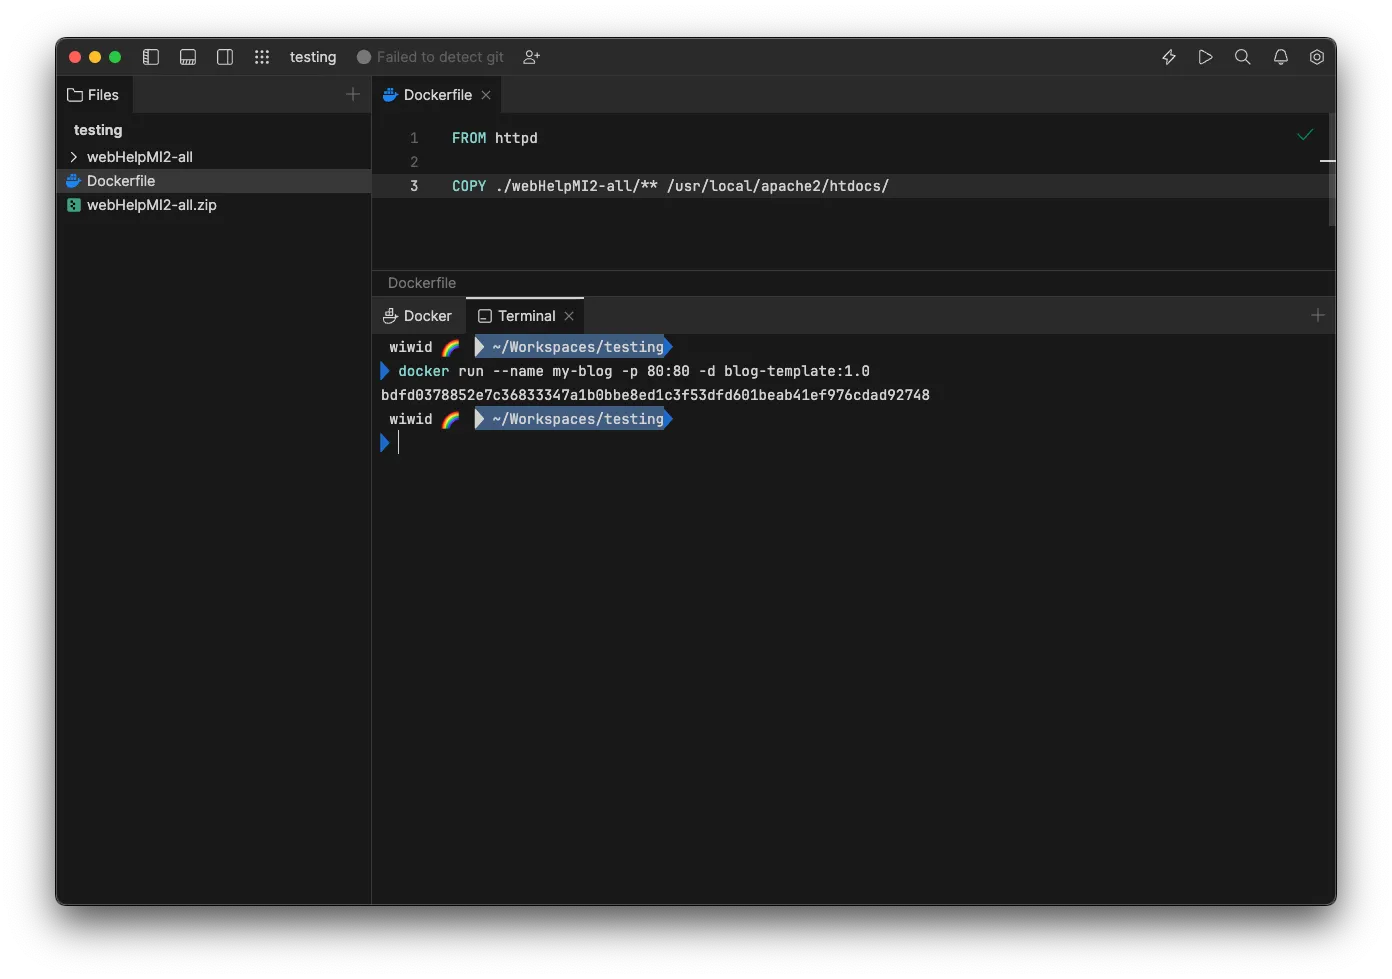The height and width of the screenshot is (979, 1392).
Task: Click the Dockerfile breadcrumb label
Action: point(422,283)
